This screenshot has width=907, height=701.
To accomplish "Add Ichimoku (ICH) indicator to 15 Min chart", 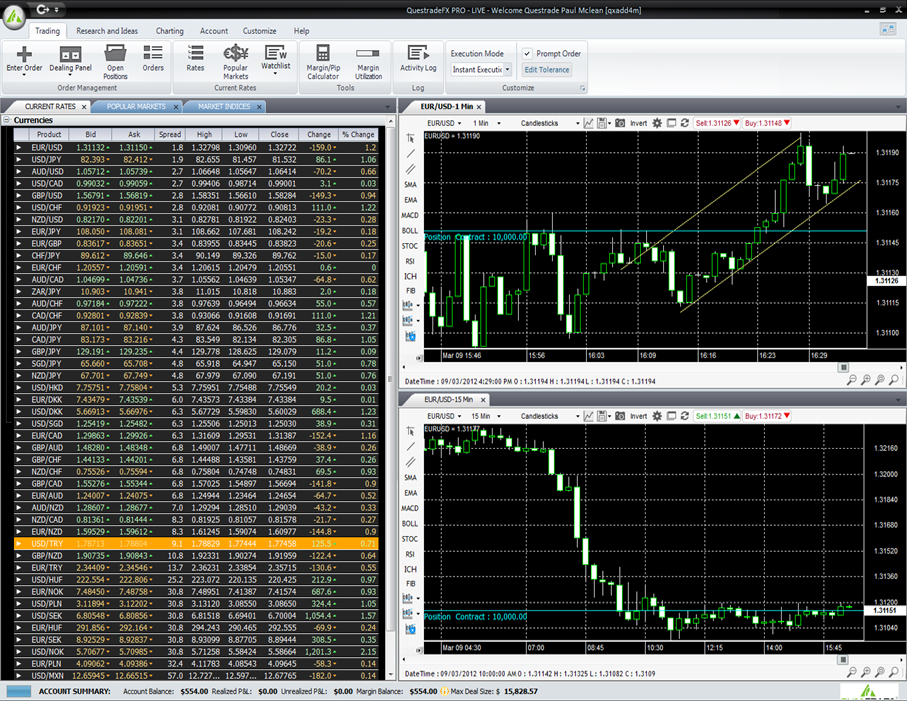I will pos(410,569).
